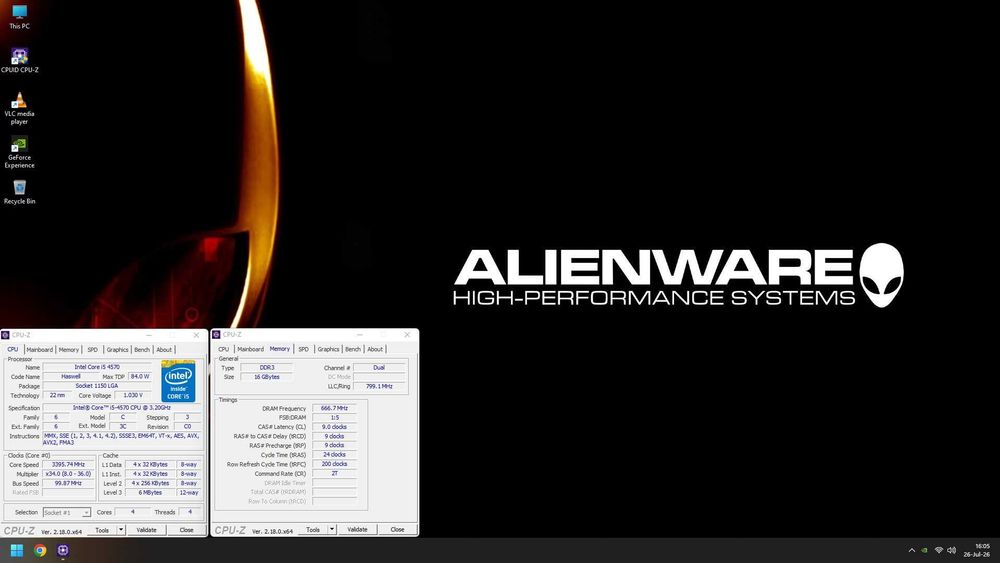The width and height of the screenshot is (1000, 563).
Task: Click the Intel Core i5 logo badge
Action: point(178,381)
